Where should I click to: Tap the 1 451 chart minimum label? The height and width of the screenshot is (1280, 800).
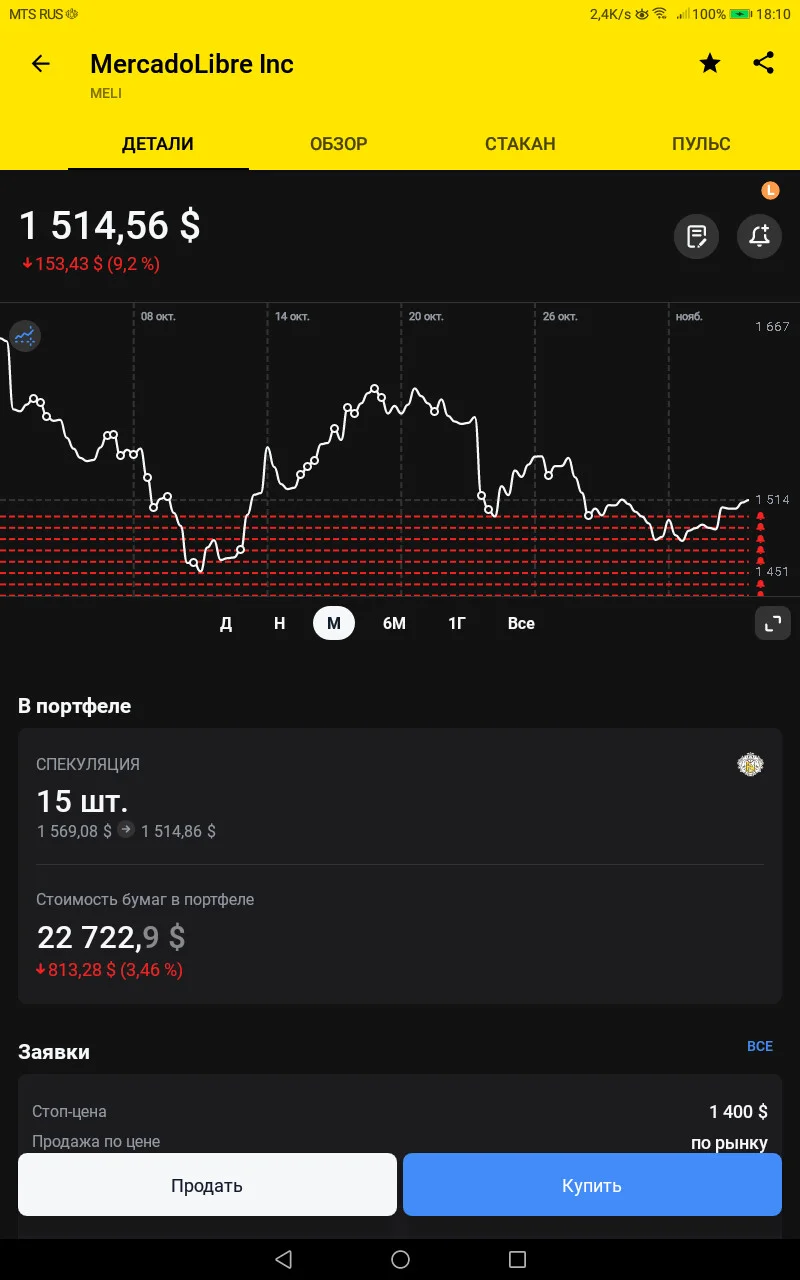click(x=772, y=572)
